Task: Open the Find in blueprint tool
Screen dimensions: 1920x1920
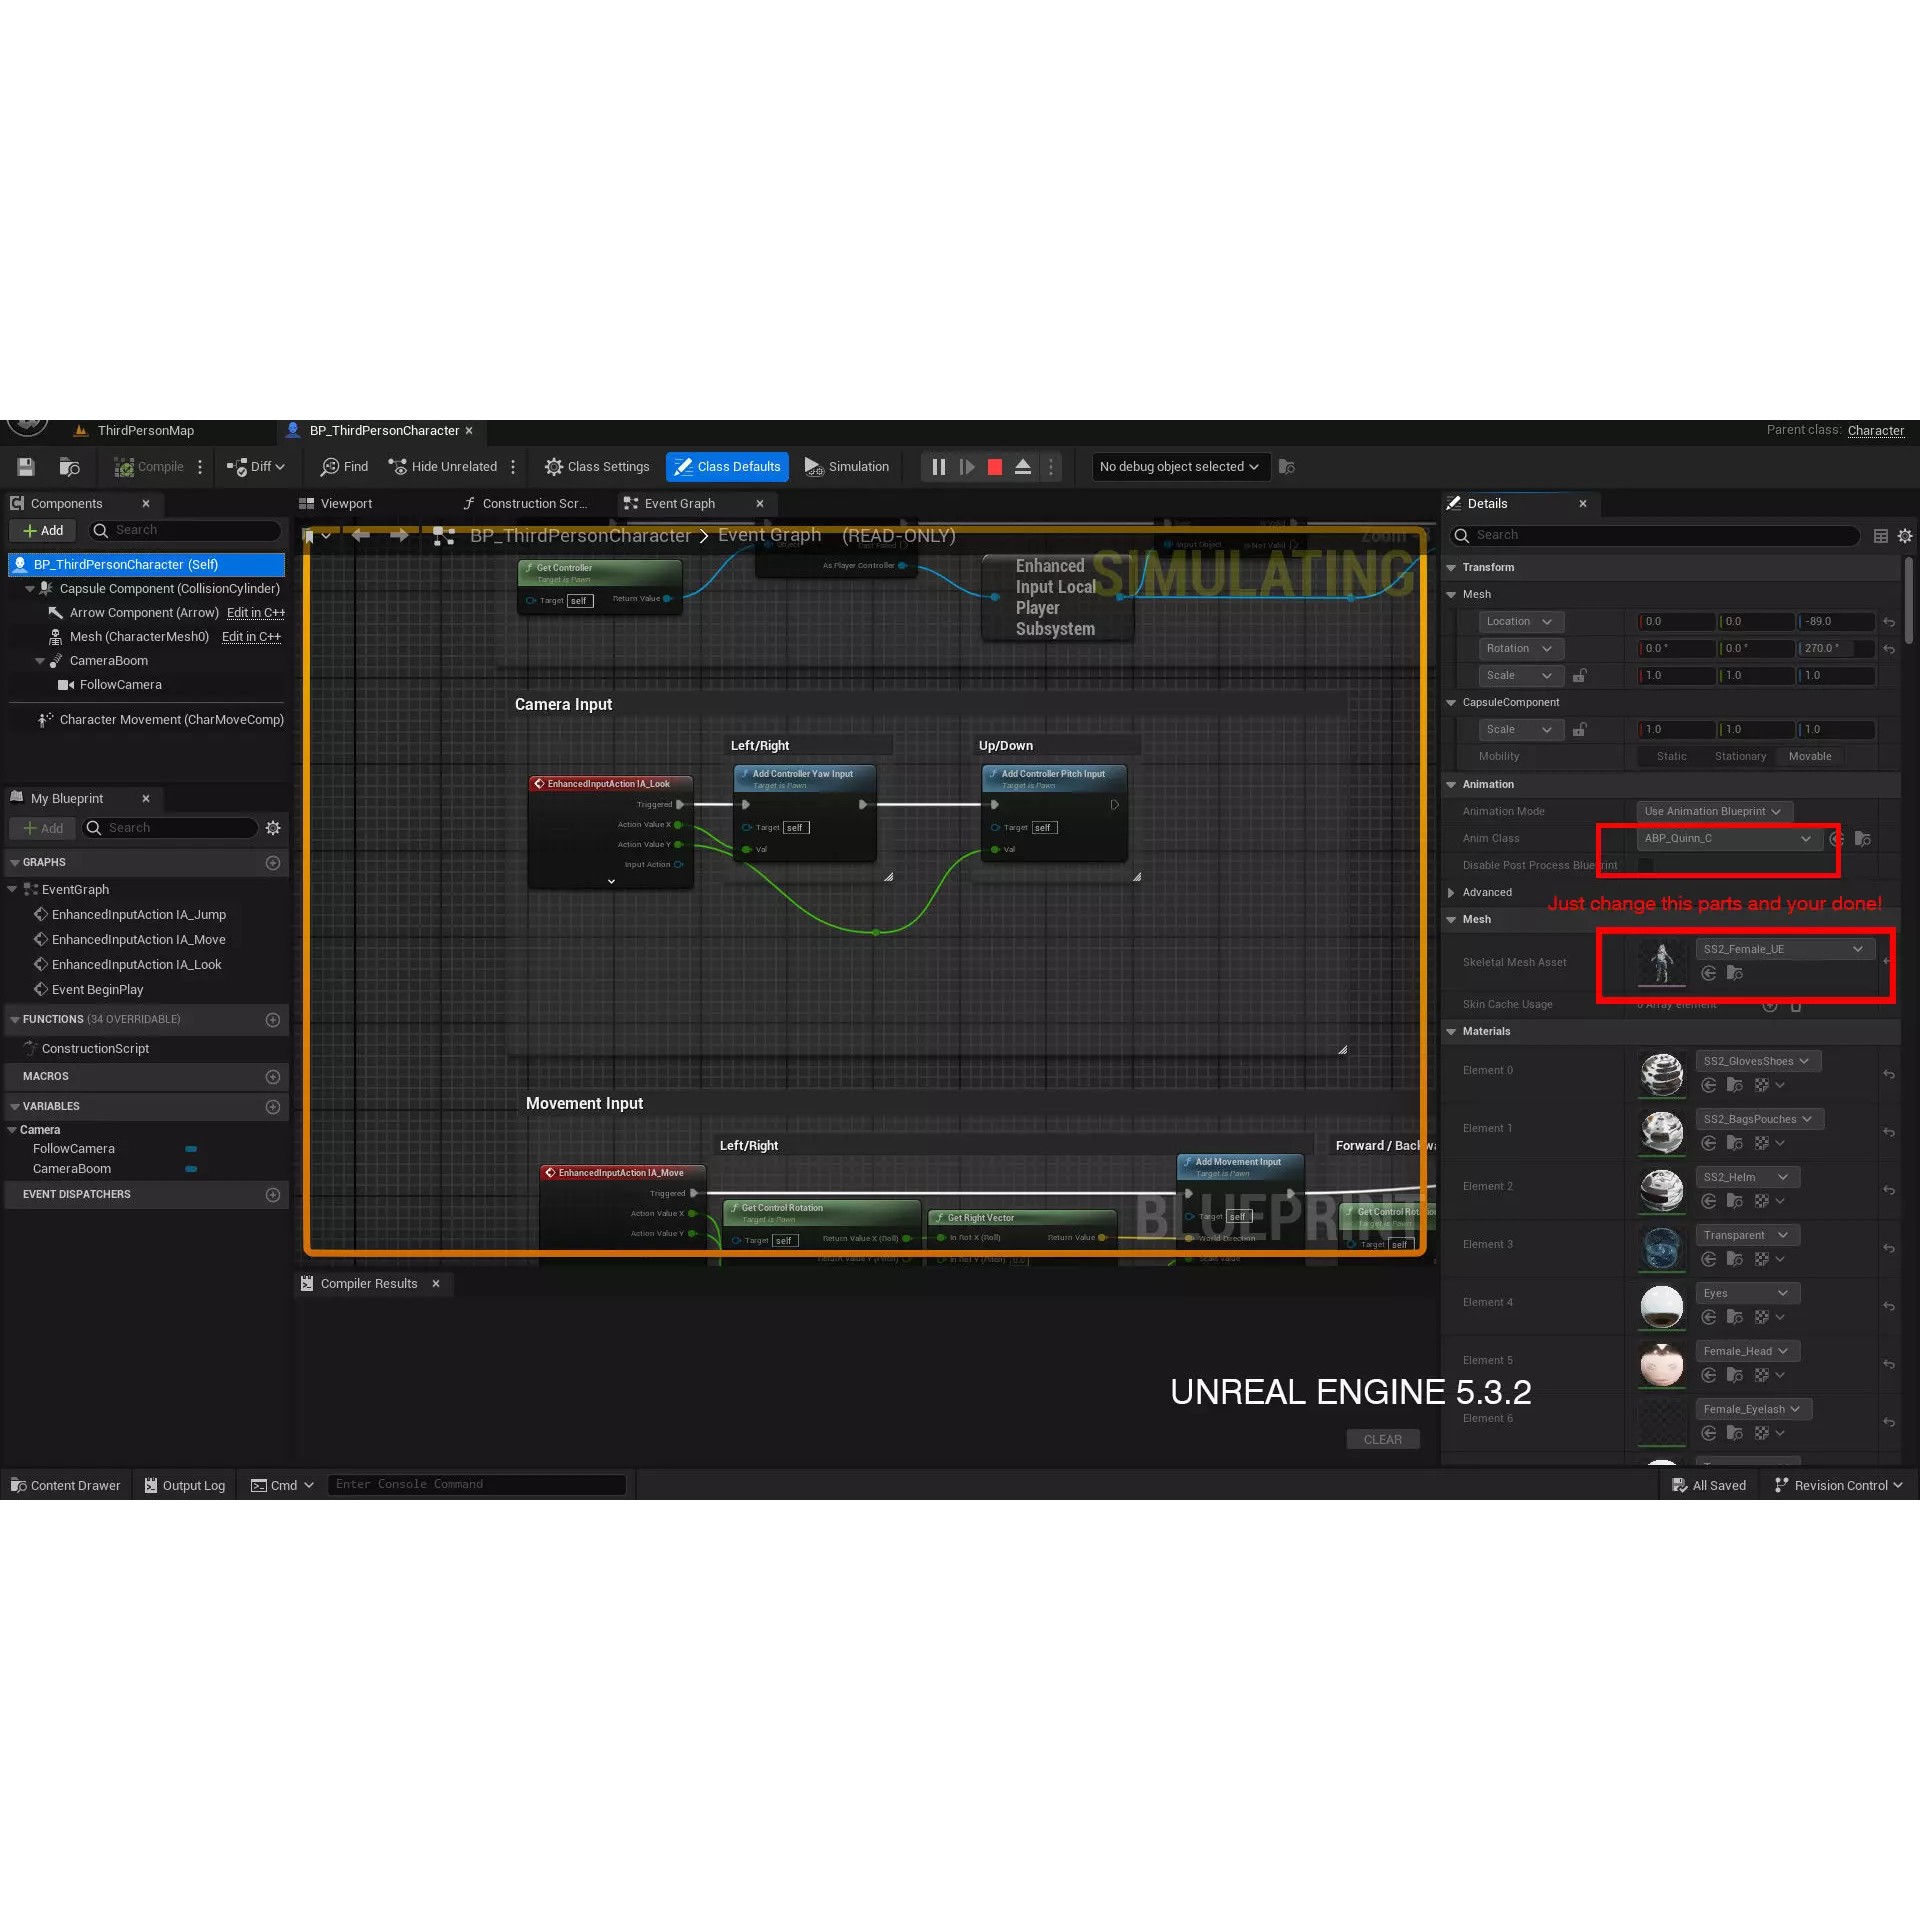Action: [344, 467]
